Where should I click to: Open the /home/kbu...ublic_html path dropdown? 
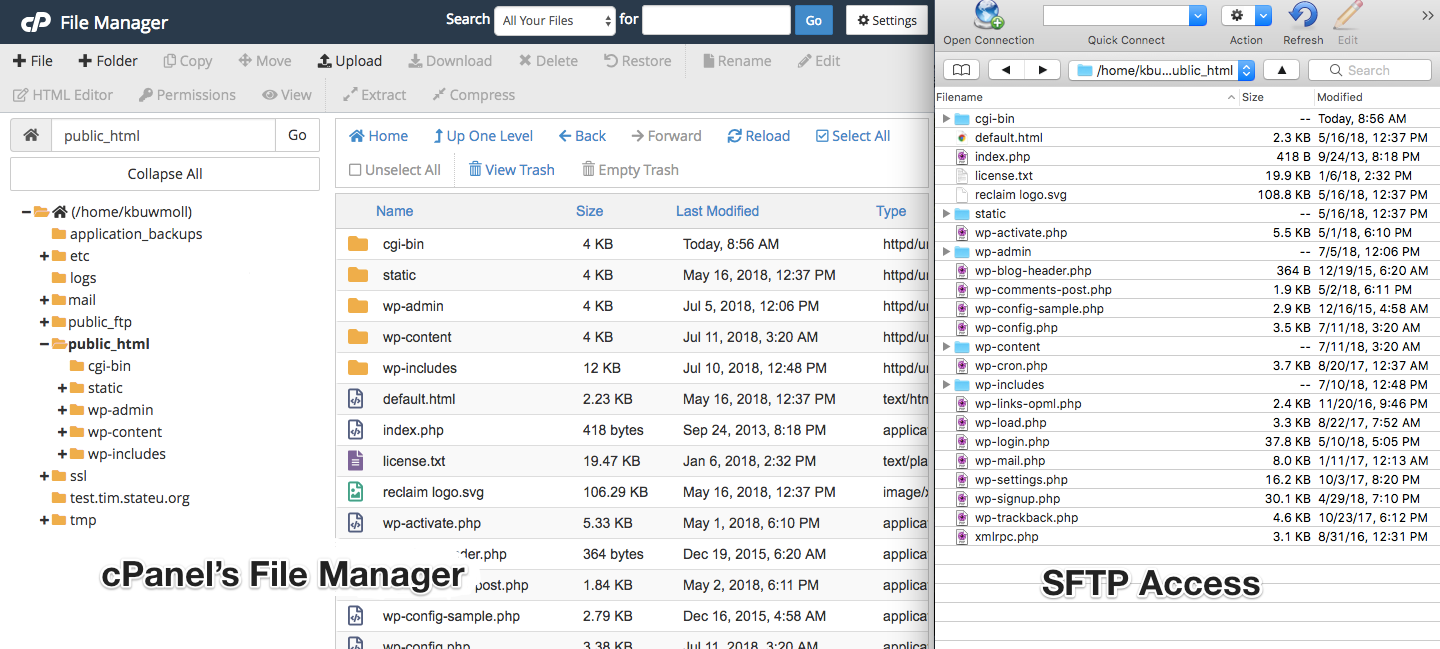click(x=1162, y=70)
